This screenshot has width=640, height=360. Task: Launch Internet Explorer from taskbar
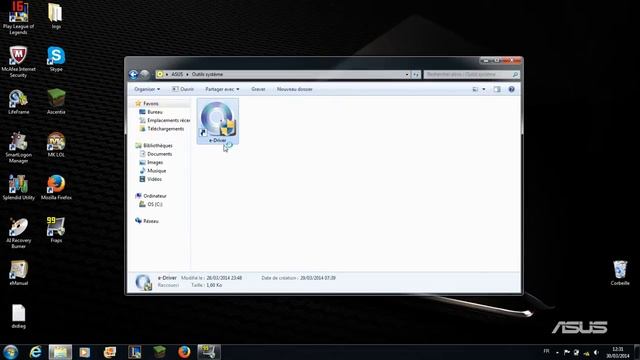pos(36,352)
